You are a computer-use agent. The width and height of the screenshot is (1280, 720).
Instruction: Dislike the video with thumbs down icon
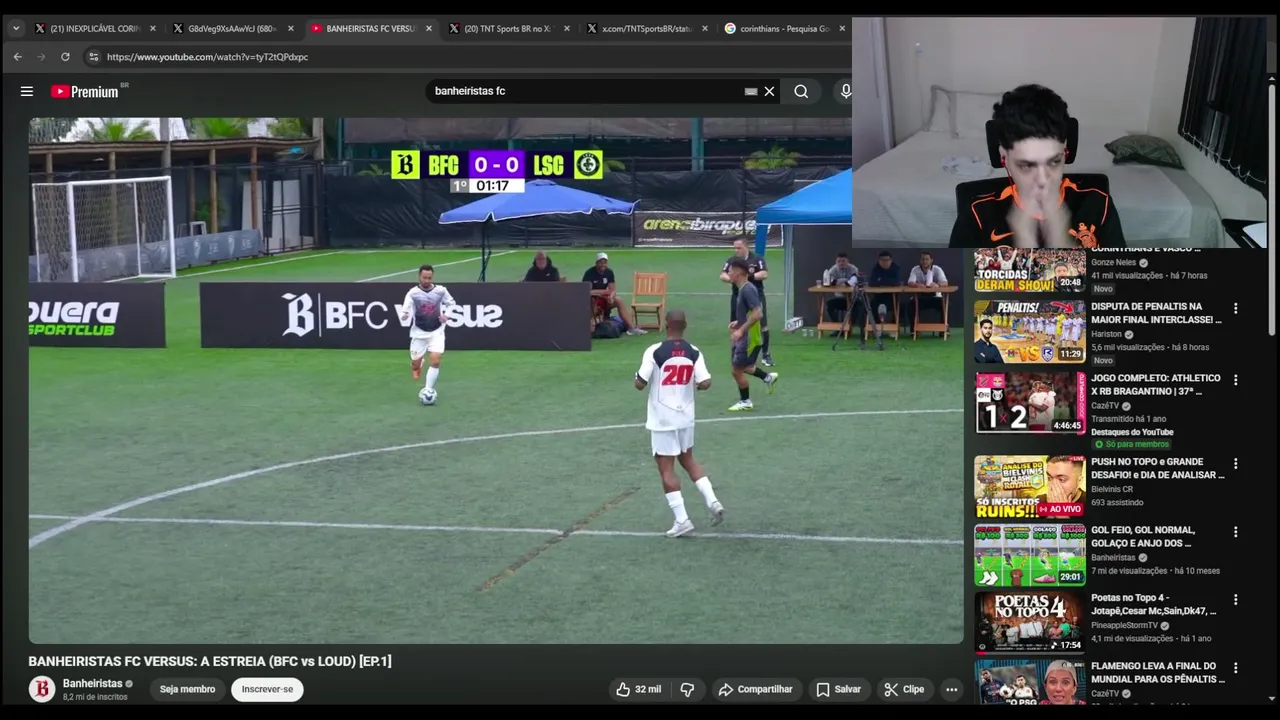[x=687, y=689]
